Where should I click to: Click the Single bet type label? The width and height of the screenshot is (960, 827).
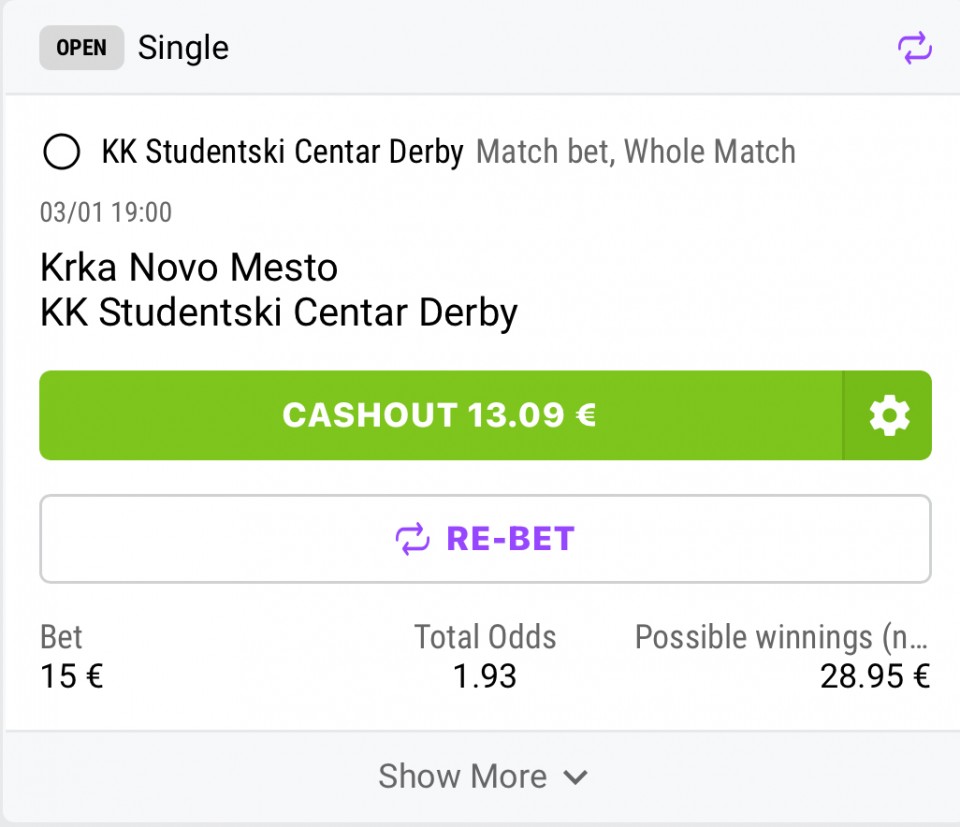(x=183, y=48)
